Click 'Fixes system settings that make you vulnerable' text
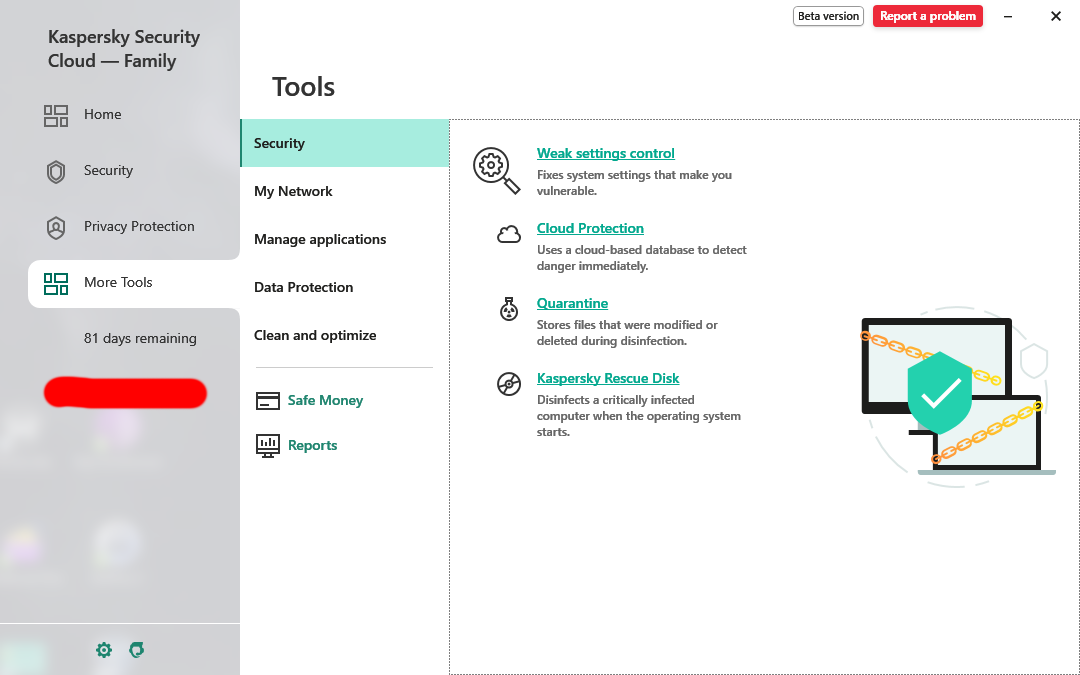This screenshot has width=1080, height=675. tap(634, 183)
